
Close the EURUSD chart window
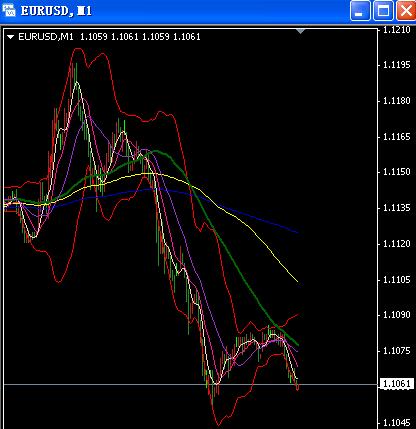coord(406,11)
